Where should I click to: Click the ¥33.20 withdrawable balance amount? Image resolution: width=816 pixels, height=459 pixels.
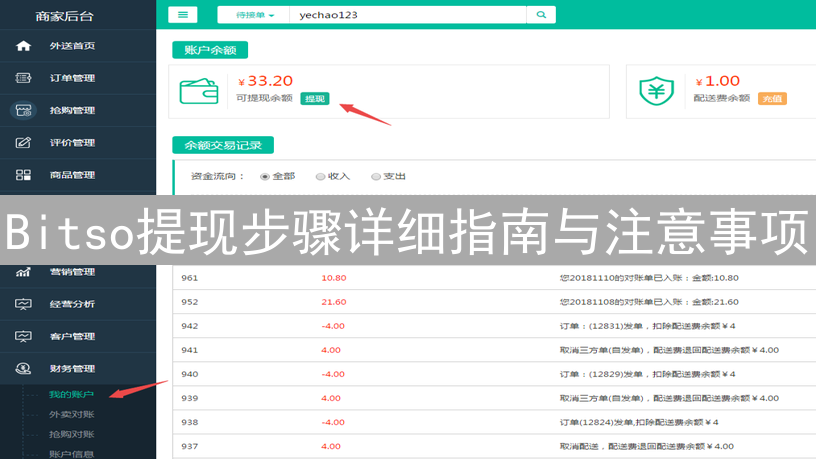pyautogui.click(x=265, y=81)
